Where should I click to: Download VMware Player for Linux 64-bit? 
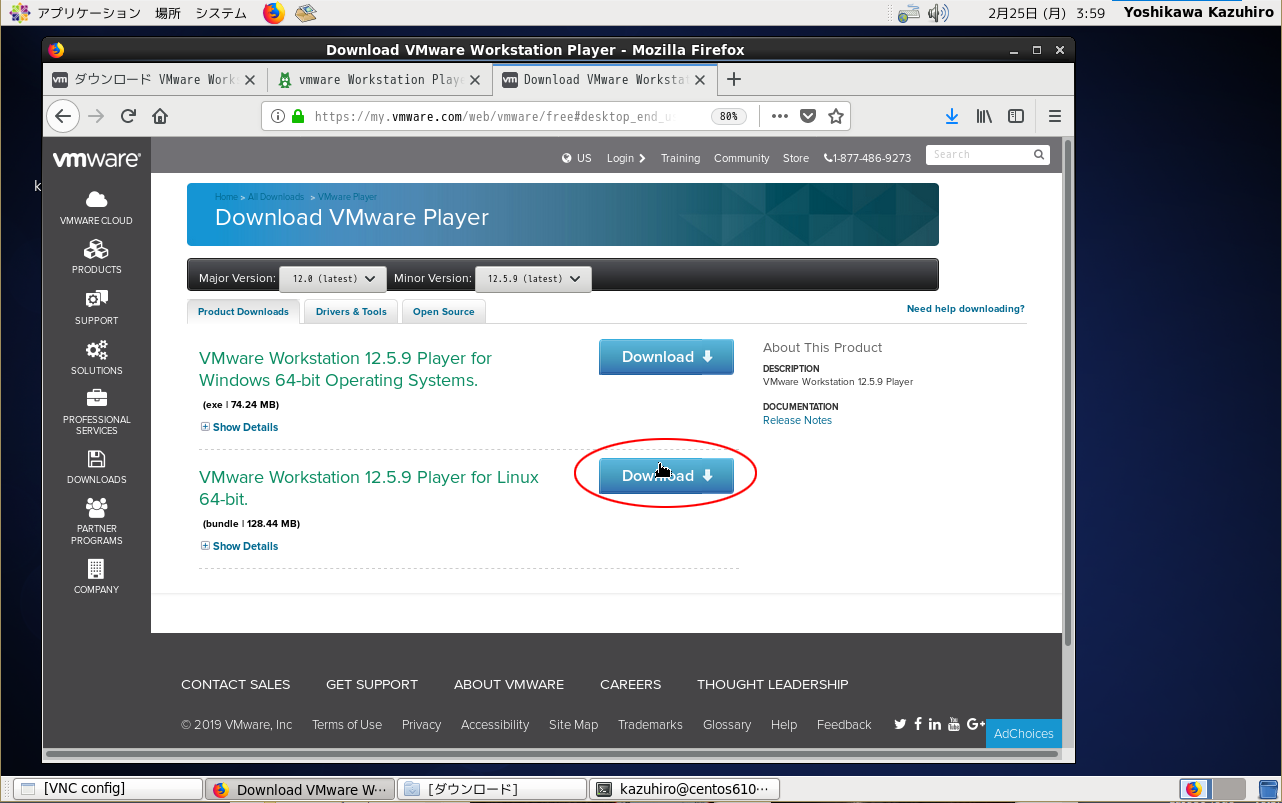666,476
